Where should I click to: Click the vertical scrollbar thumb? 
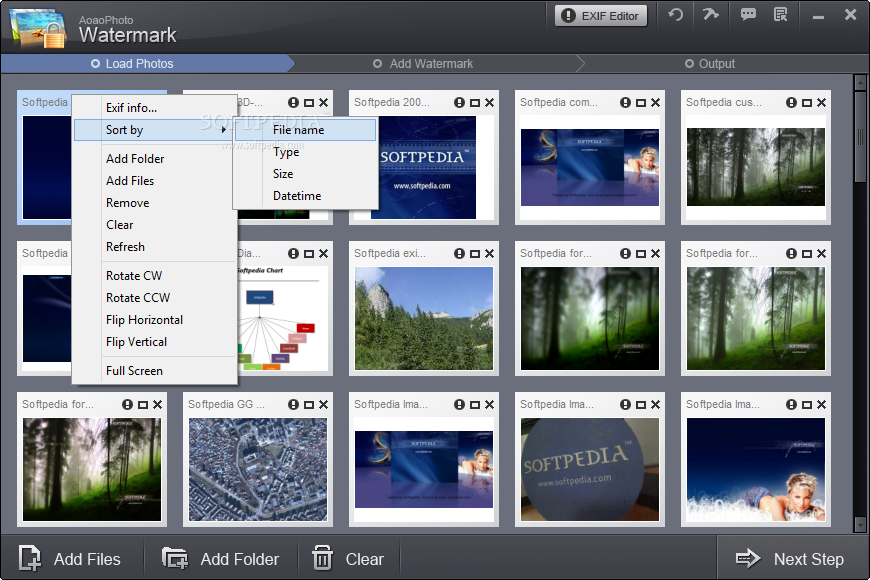[x=860, y=137]
